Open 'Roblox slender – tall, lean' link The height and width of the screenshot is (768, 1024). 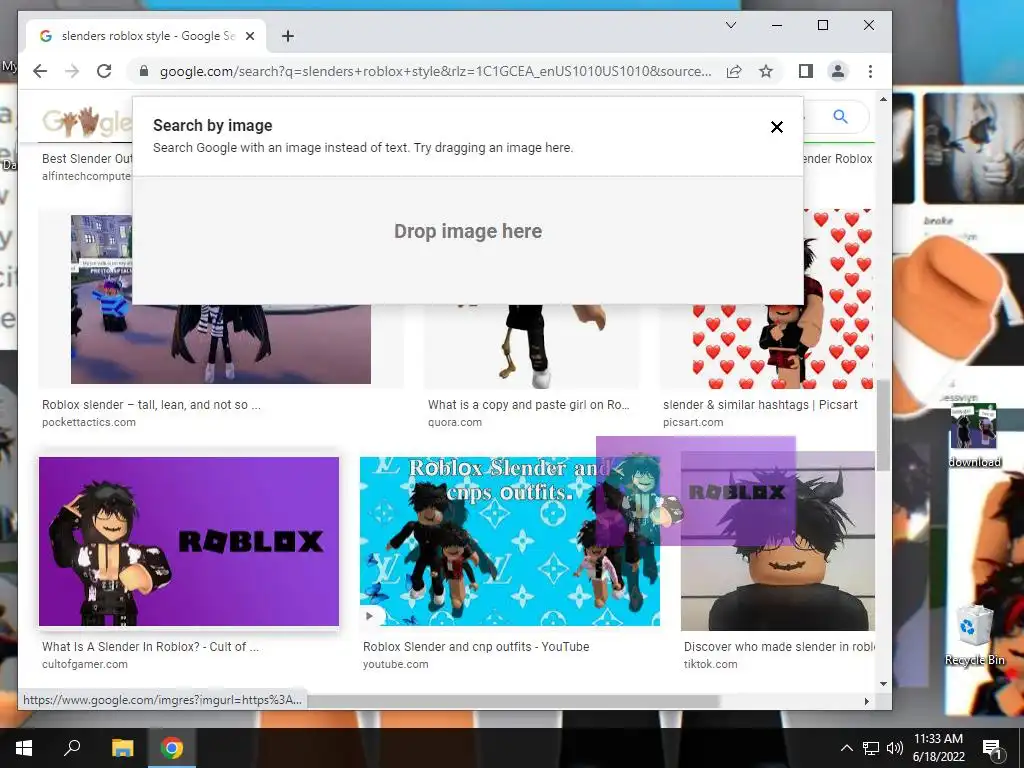pyautogui.click(x=151, y=405)
